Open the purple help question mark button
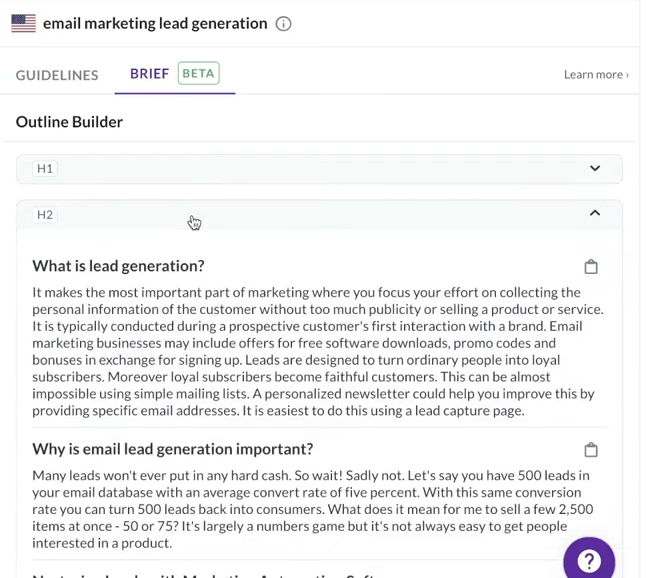646x578 pixels. pos(589,561)
